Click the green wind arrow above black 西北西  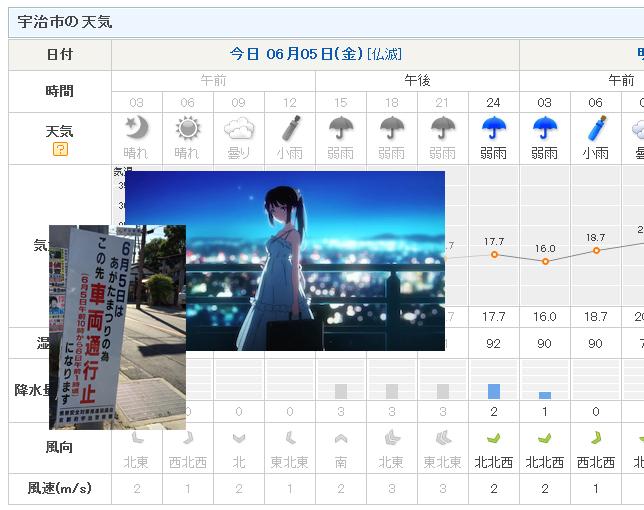(x=596, y=438)
